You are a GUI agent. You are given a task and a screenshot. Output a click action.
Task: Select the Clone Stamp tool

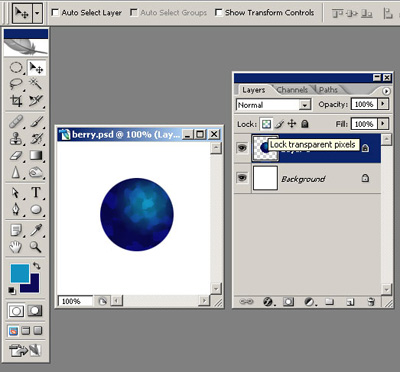(x=16, y=139)
